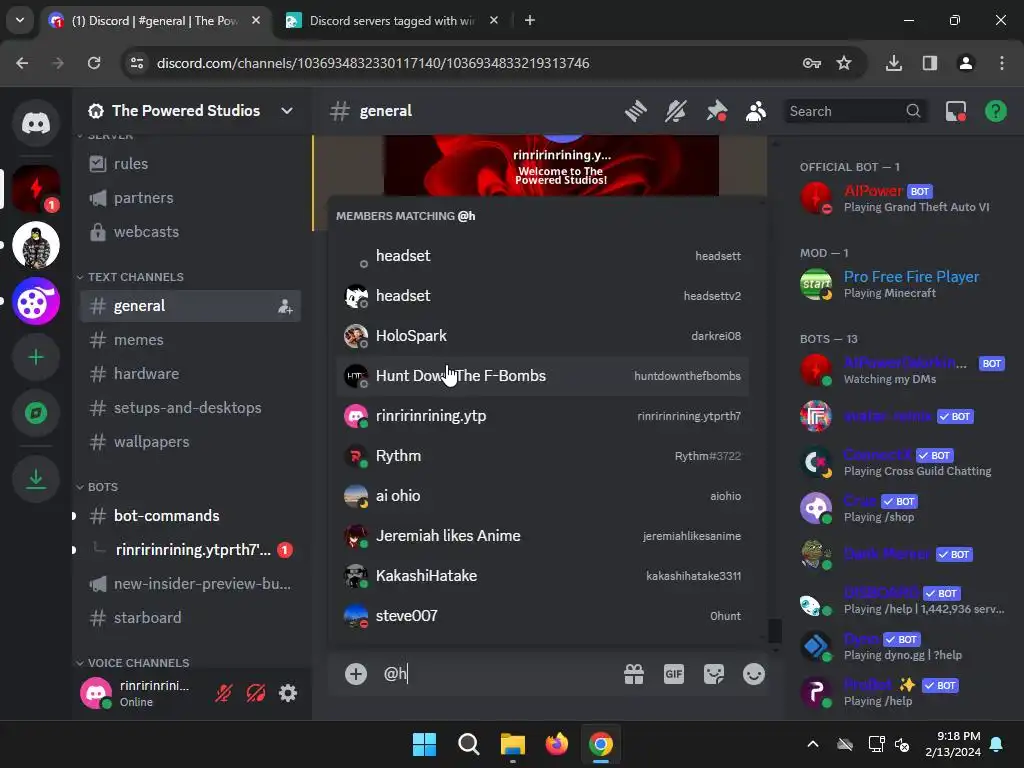Open the partners announcement channel
This screenshot has width=1024, height=768.
tap(190, 198)
